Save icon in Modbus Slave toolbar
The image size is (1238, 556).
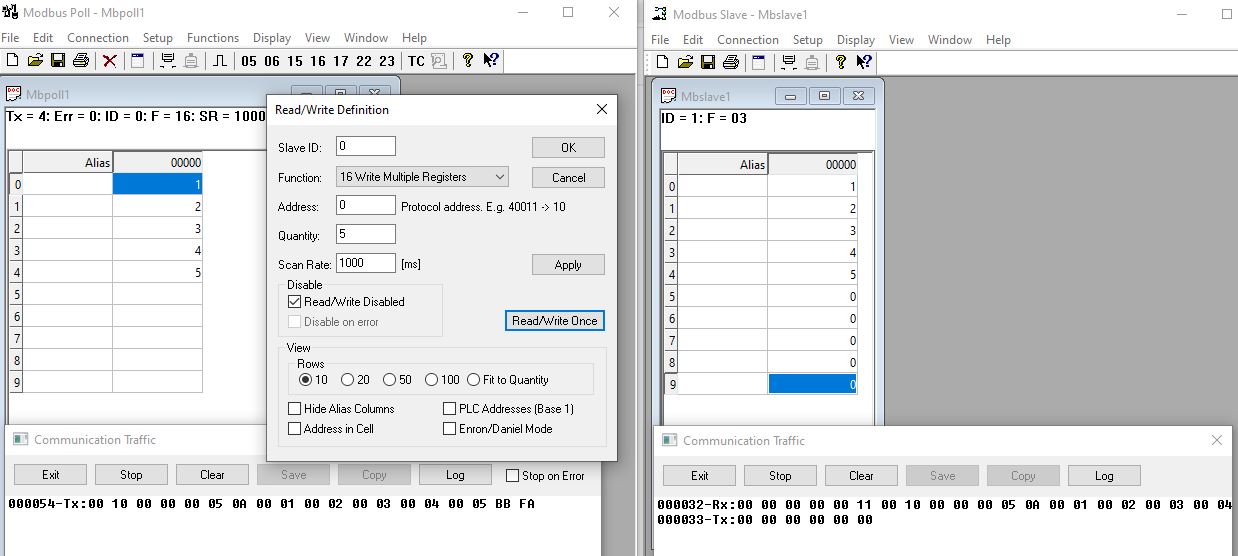tap(708, 62)
